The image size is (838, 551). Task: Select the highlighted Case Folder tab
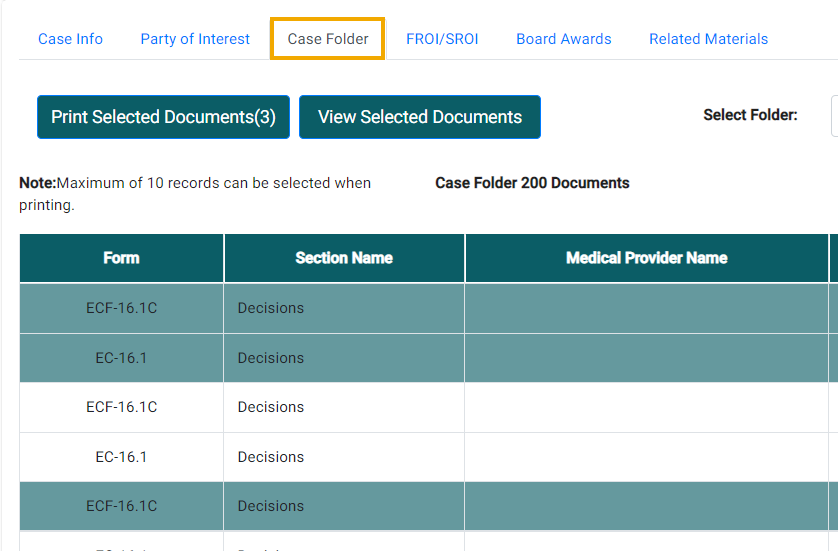[328, 39]
